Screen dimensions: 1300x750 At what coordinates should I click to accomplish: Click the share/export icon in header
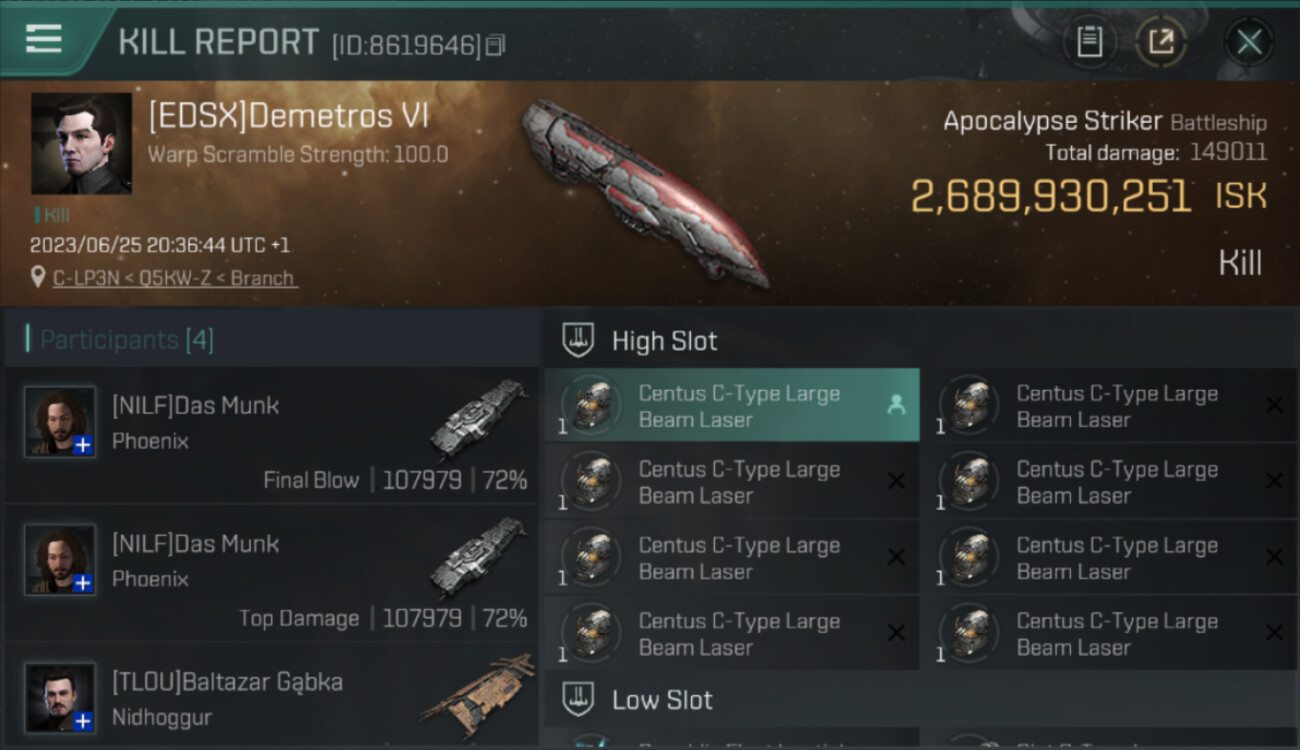(1161, 42)
